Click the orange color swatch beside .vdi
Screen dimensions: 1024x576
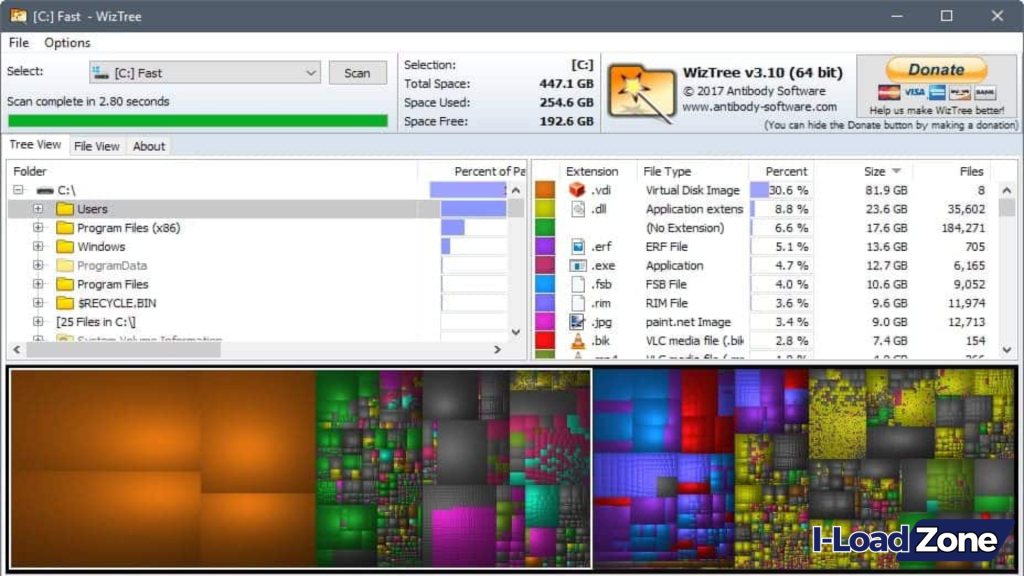pos(542,190)
